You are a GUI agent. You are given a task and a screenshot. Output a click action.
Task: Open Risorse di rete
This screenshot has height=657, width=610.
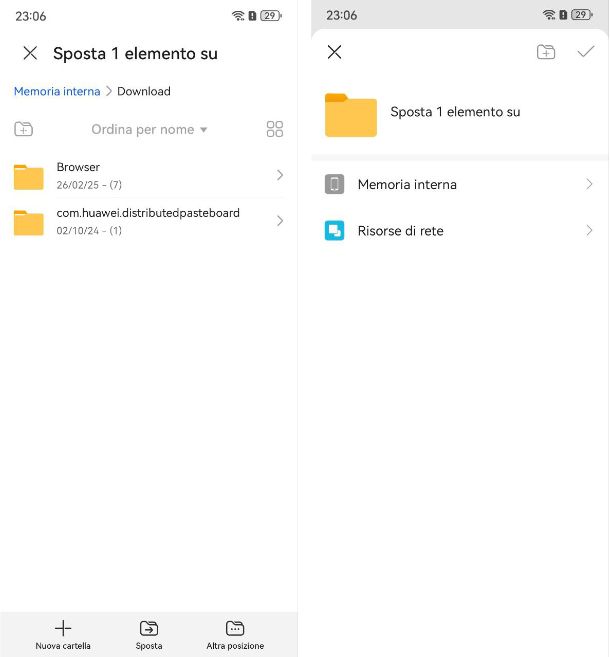pyautogui.click(x=460, y=230)
